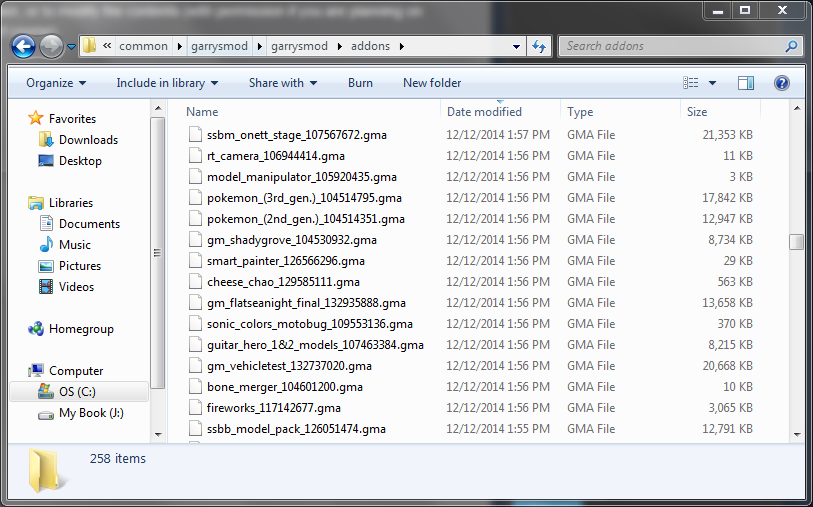Image resolution: width=813 pixels, height=507 pixels.
Task: Select OS (C:) drive
Action: pyautogui.click(x=79, y=392)
